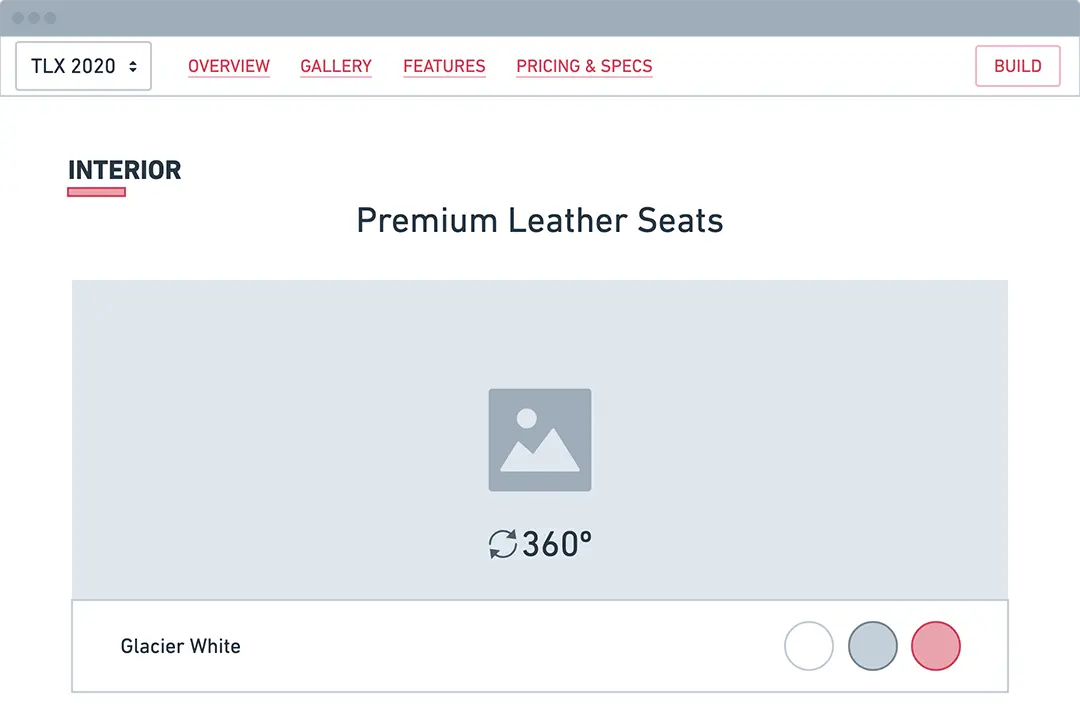Navigate to the Features tab
Image resolution: width=1080 pixels, height=720 pixels.
tap(444, 66)
